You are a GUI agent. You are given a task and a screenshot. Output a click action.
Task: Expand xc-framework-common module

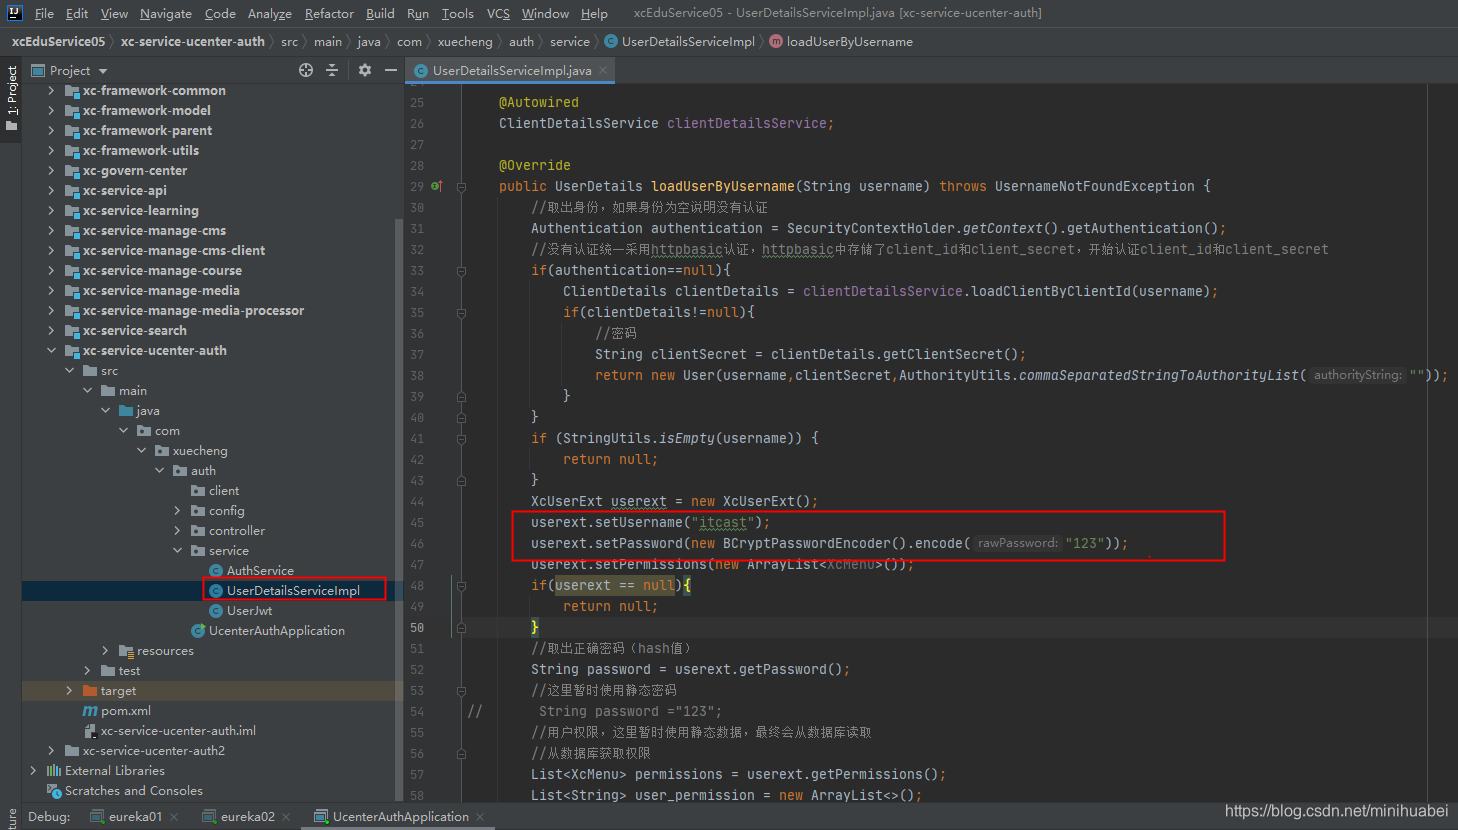point(51,90)
